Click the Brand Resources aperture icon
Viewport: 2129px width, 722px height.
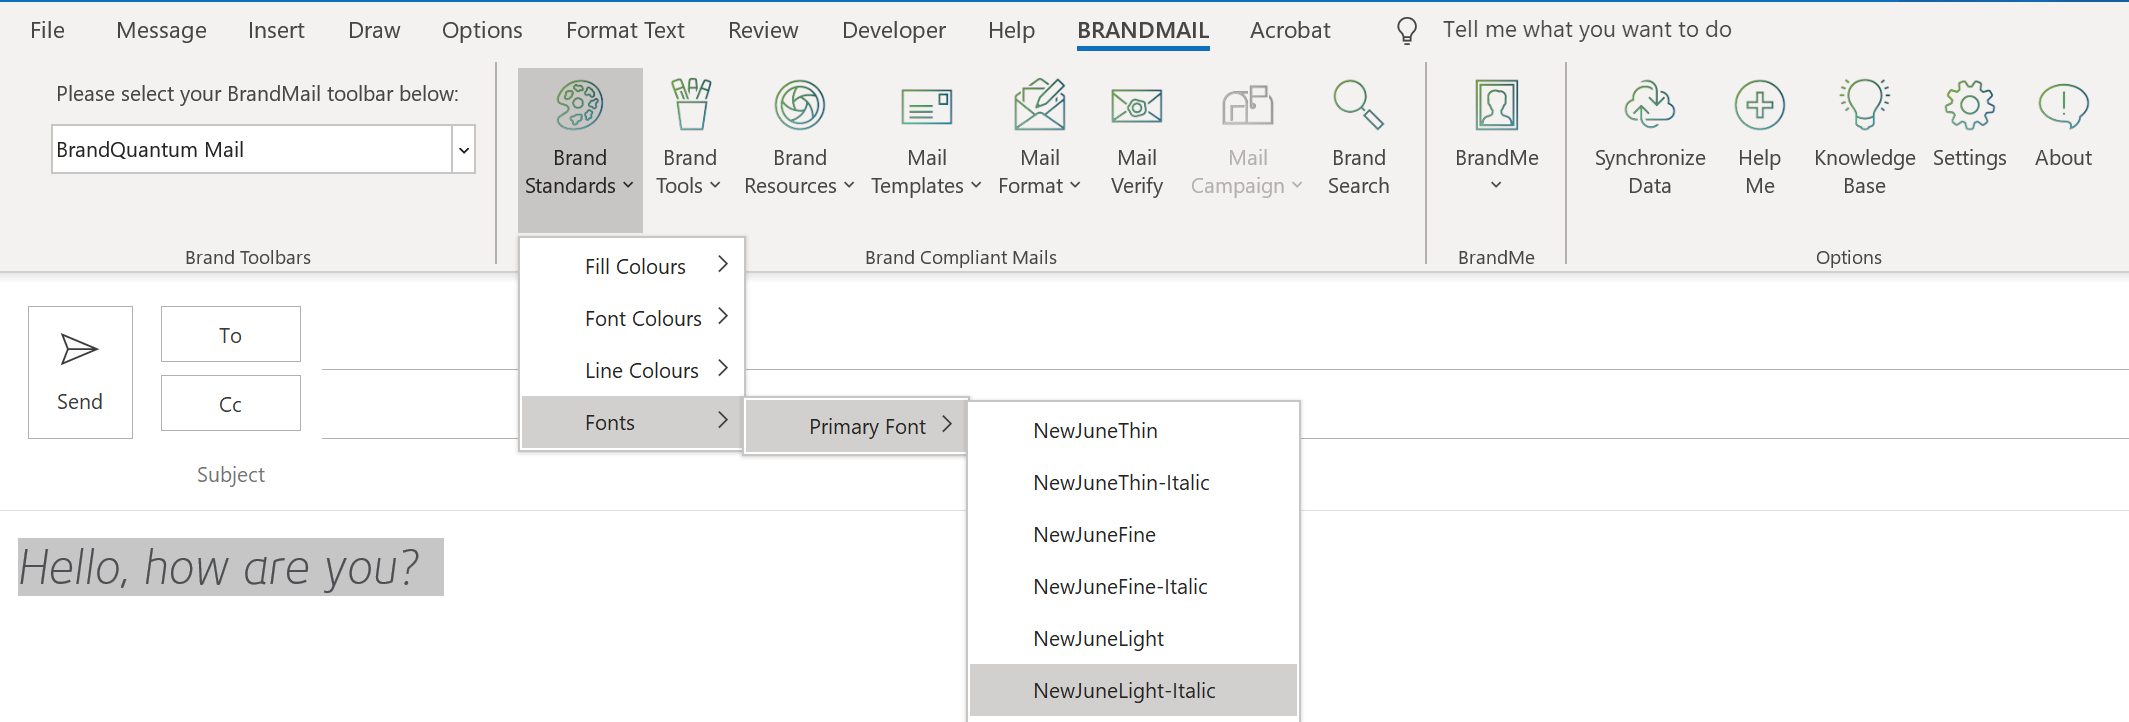click(x=800, y=105)
